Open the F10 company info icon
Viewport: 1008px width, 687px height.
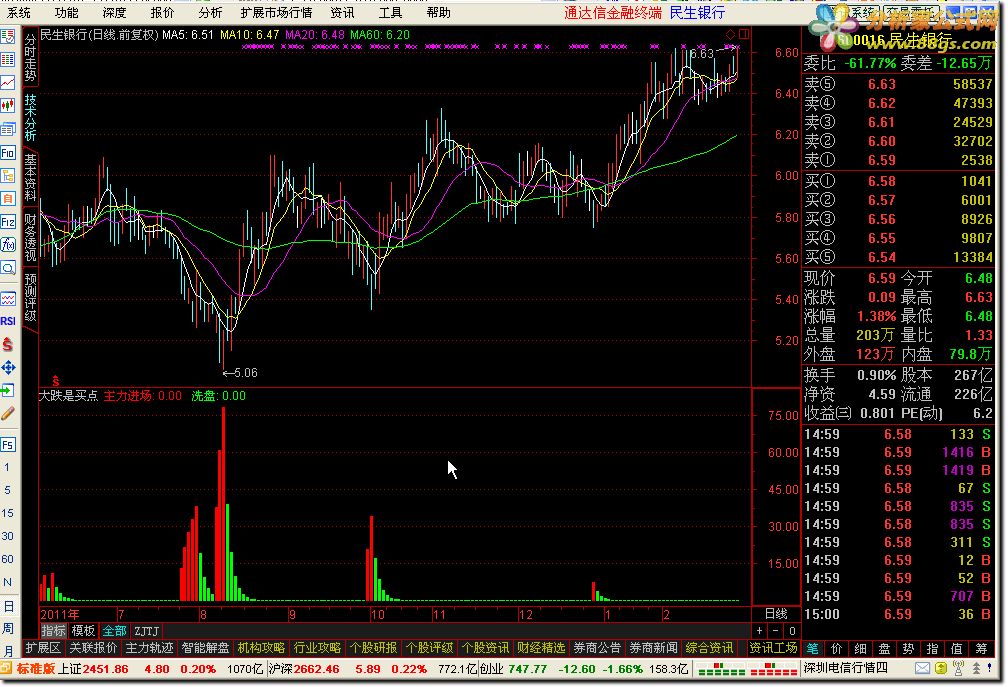(8, 153)
